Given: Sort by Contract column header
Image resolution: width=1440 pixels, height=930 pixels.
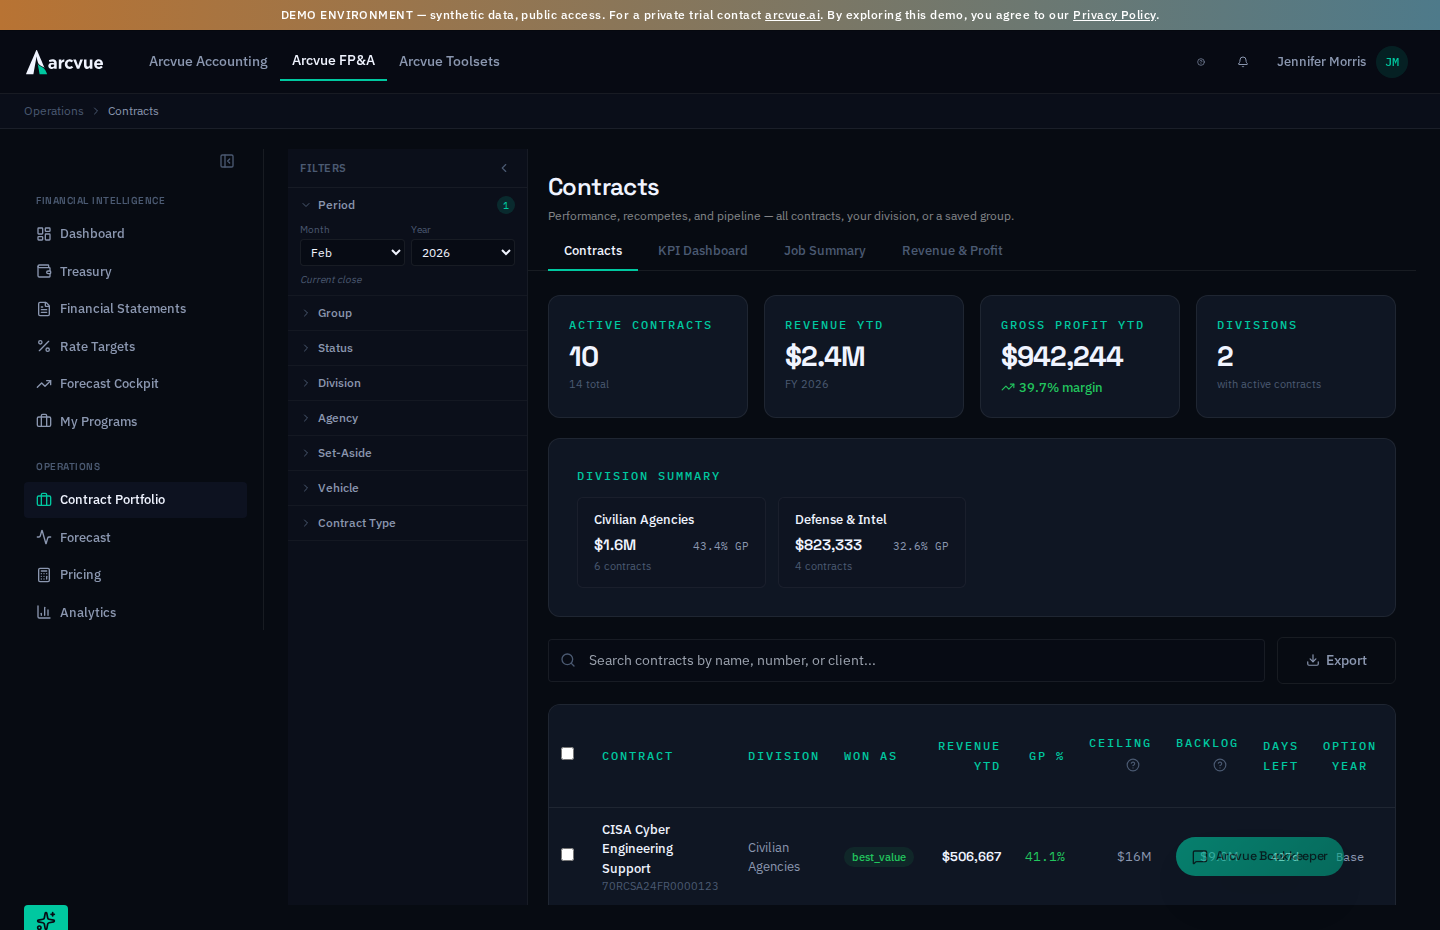Looking at the screenshot, I should (637, 756).
